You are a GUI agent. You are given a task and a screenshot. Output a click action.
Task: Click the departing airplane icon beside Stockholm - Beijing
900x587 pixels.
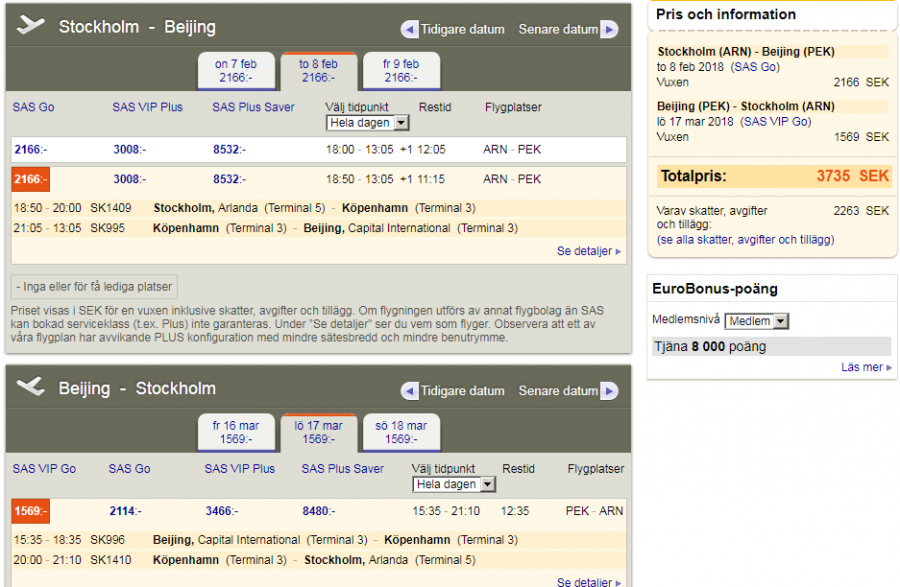pos(30,25)
